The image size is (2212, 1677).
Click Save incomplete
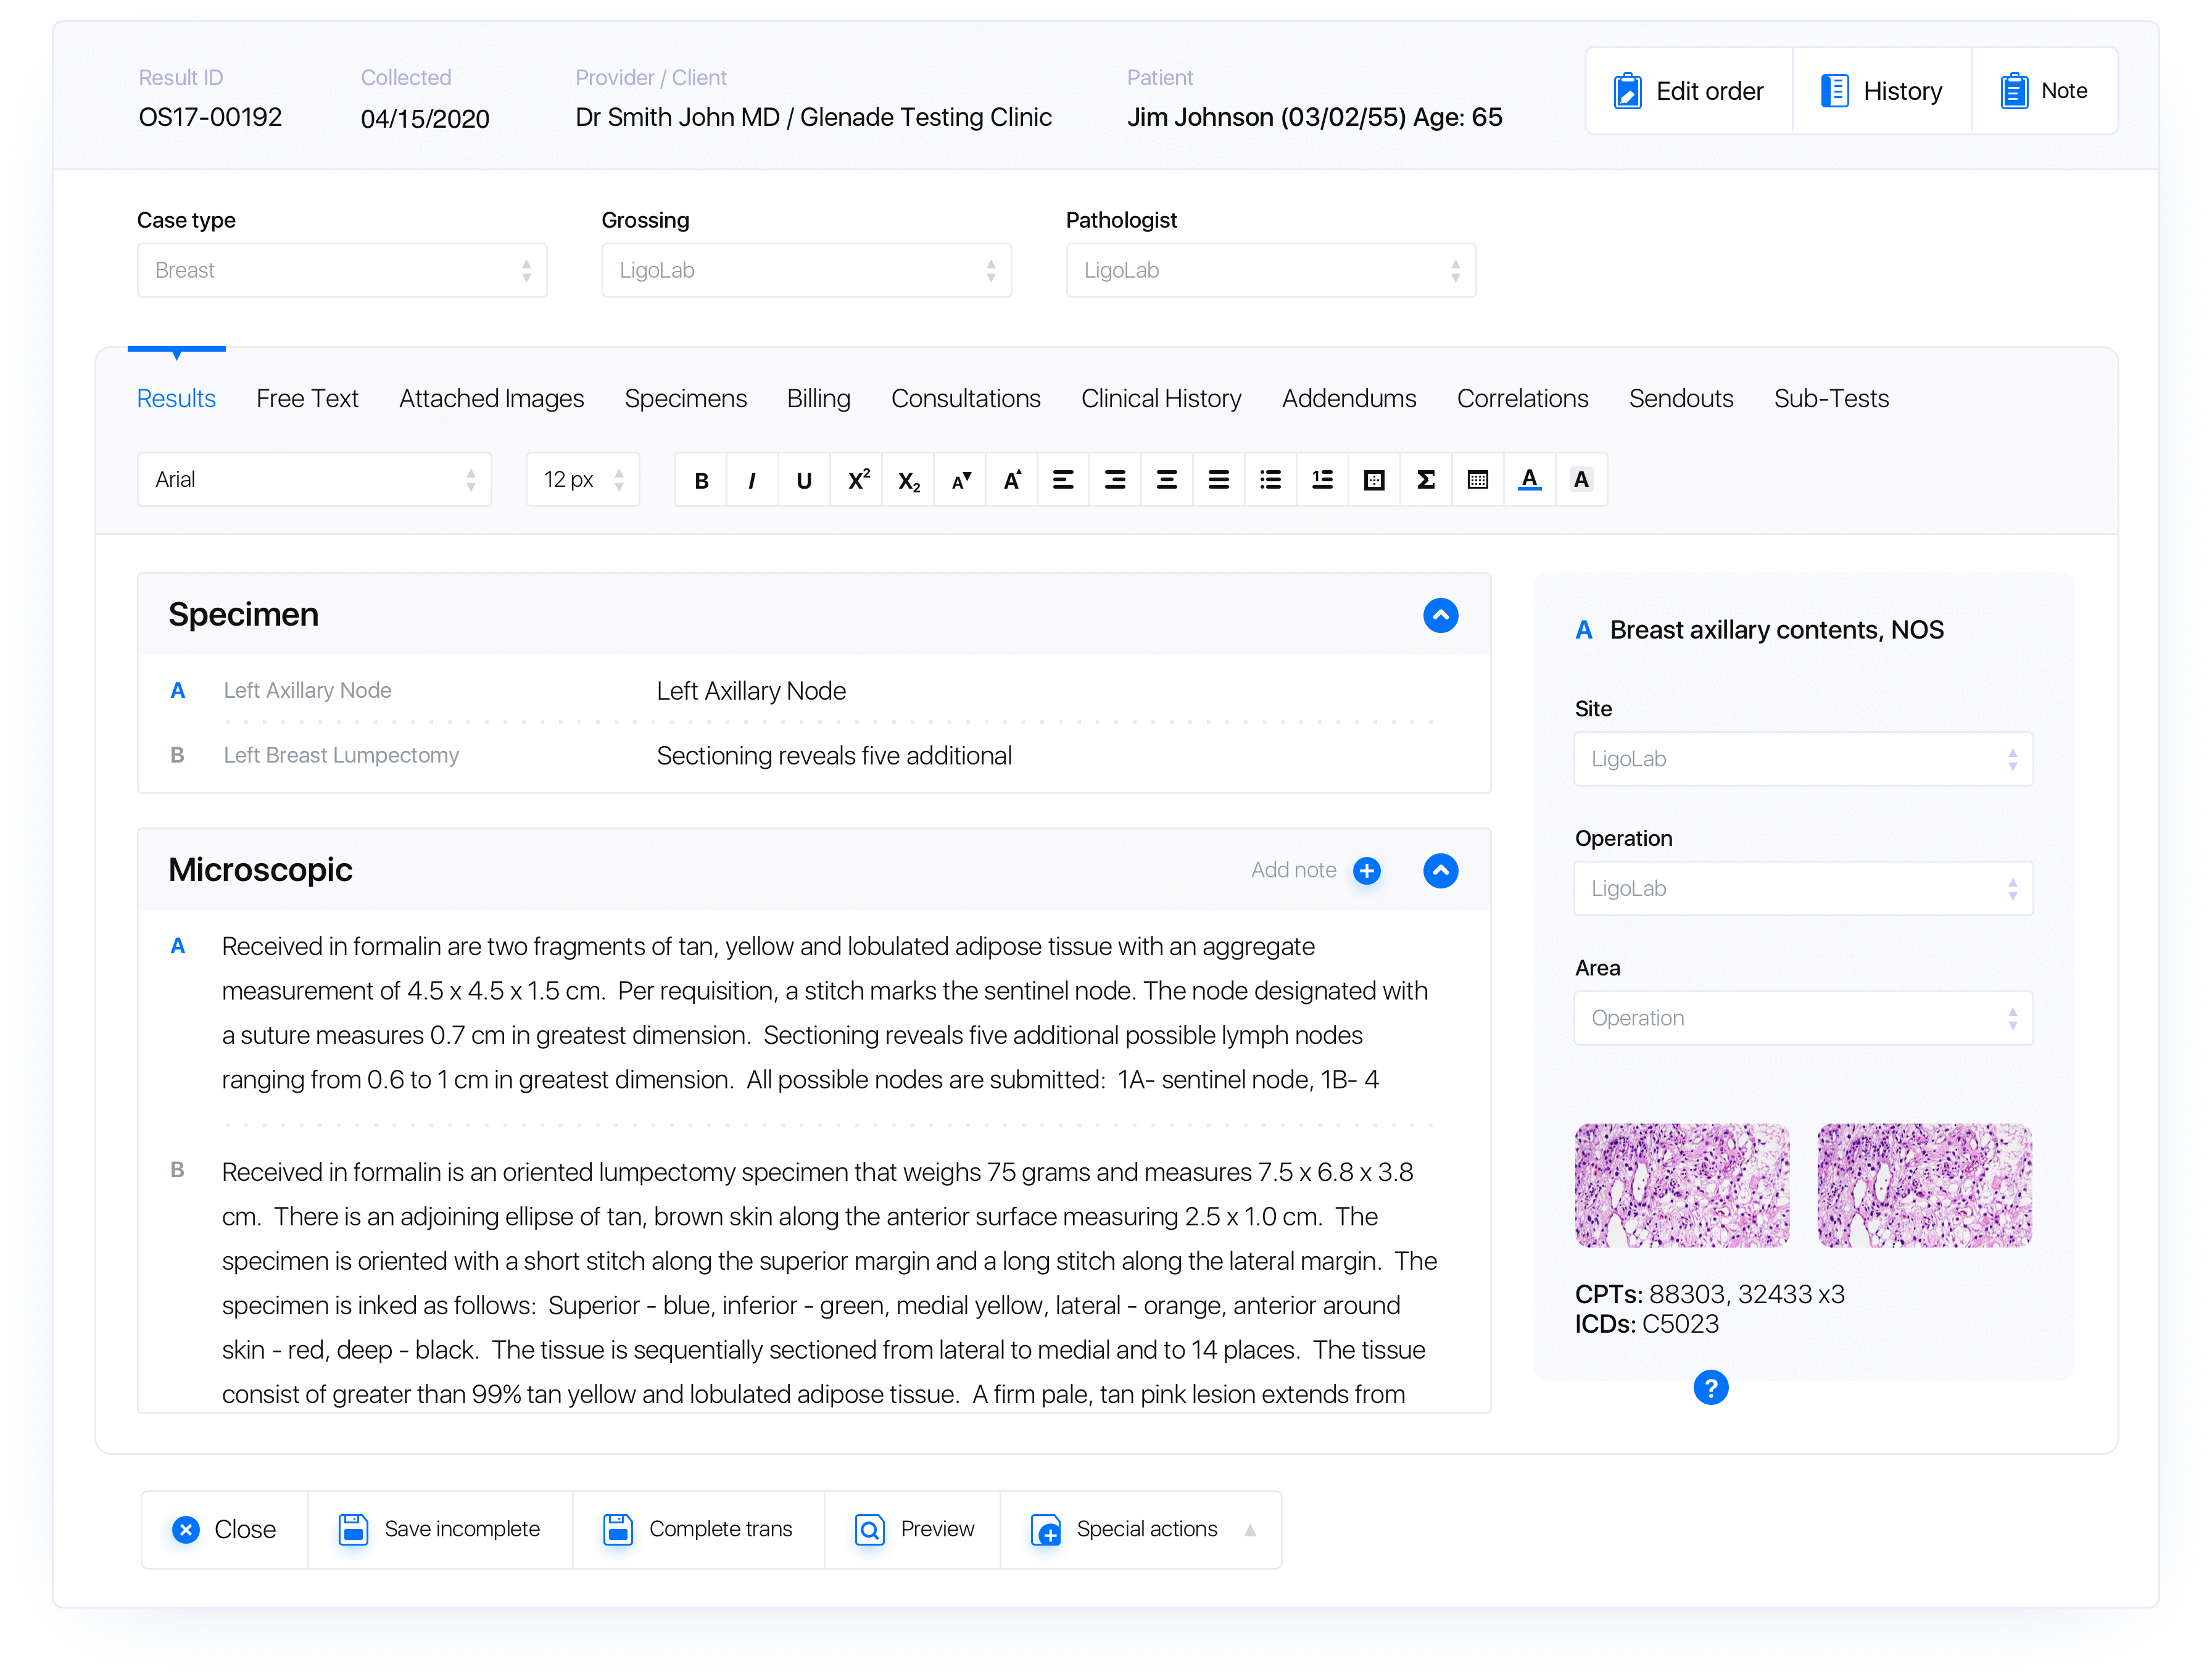click(440, 1530)
